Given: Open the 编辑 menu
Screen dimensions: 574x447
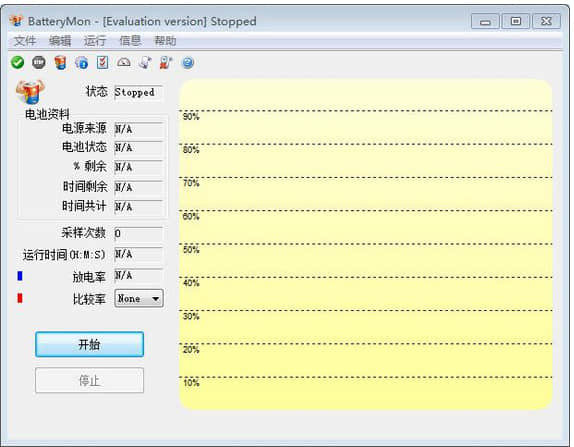Looking at the screenshot, I should [60, 41].
